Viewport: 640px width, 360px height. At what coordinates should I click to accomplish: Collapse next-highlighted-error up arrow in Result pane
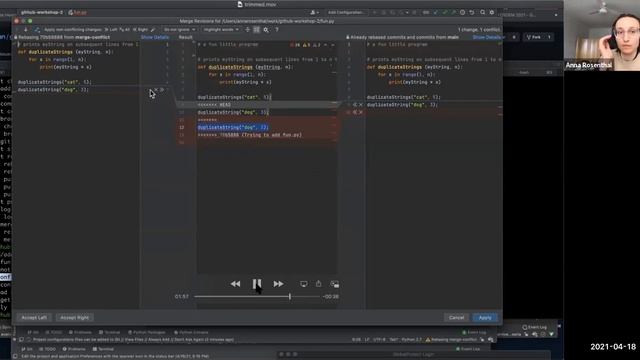click(x=326, y=45)
